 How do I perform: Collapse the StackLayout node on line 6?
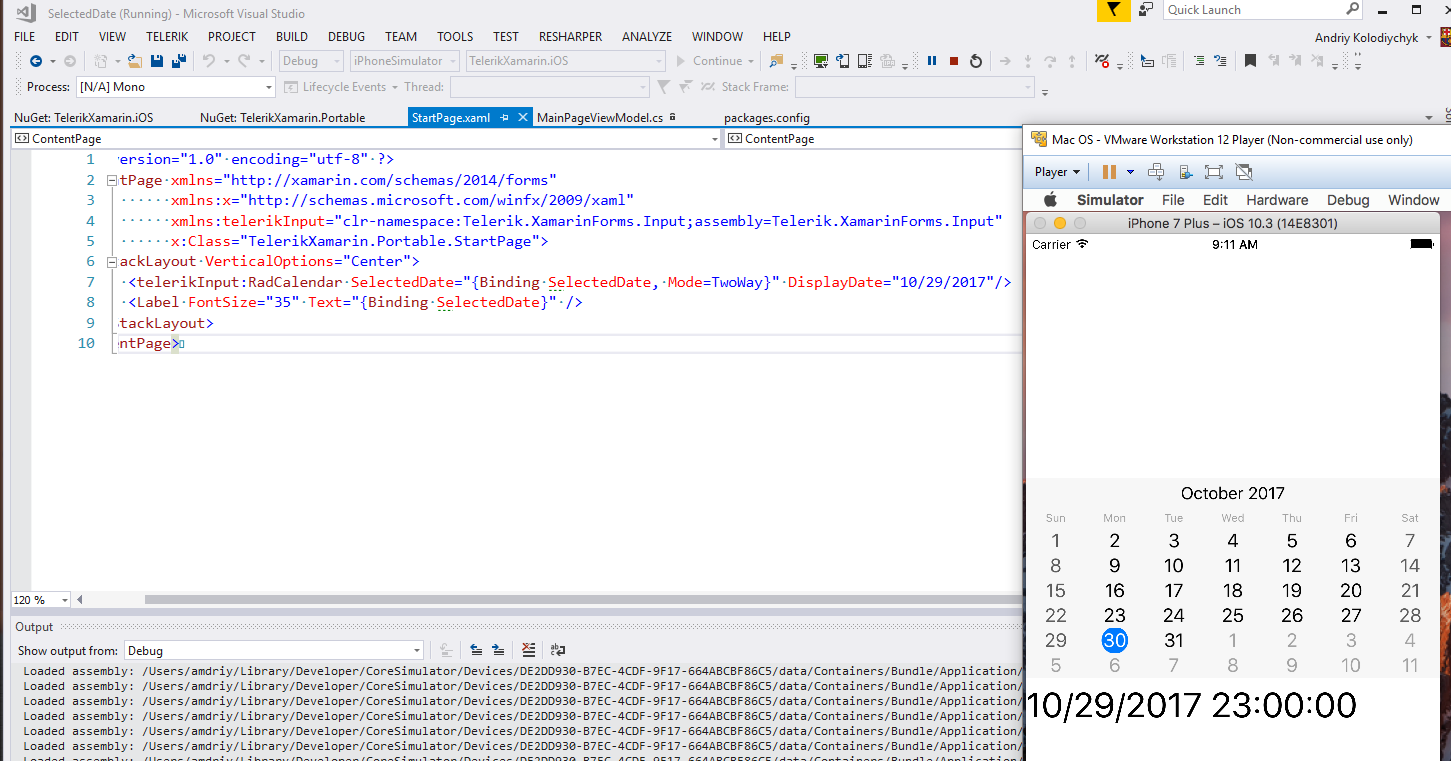(x=111, y=262)
